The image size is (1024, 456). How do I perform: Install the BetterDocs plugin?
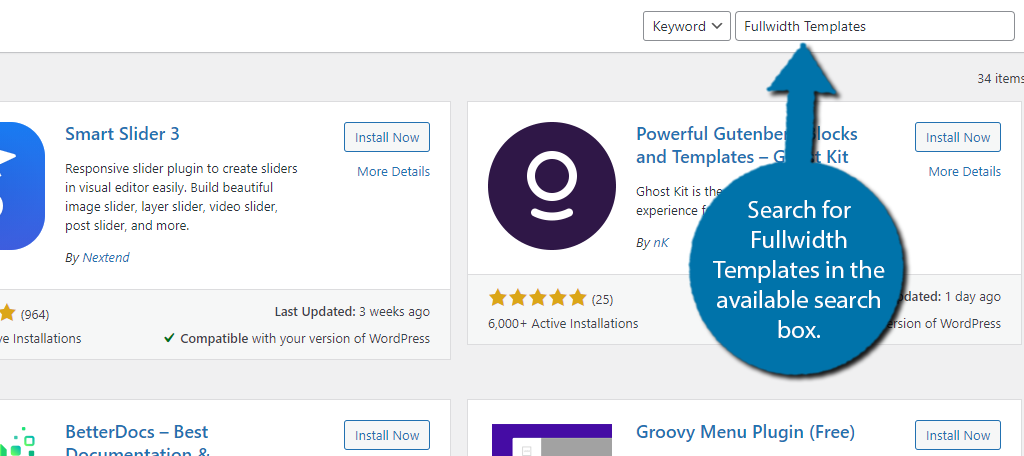[x=387, y=435]
